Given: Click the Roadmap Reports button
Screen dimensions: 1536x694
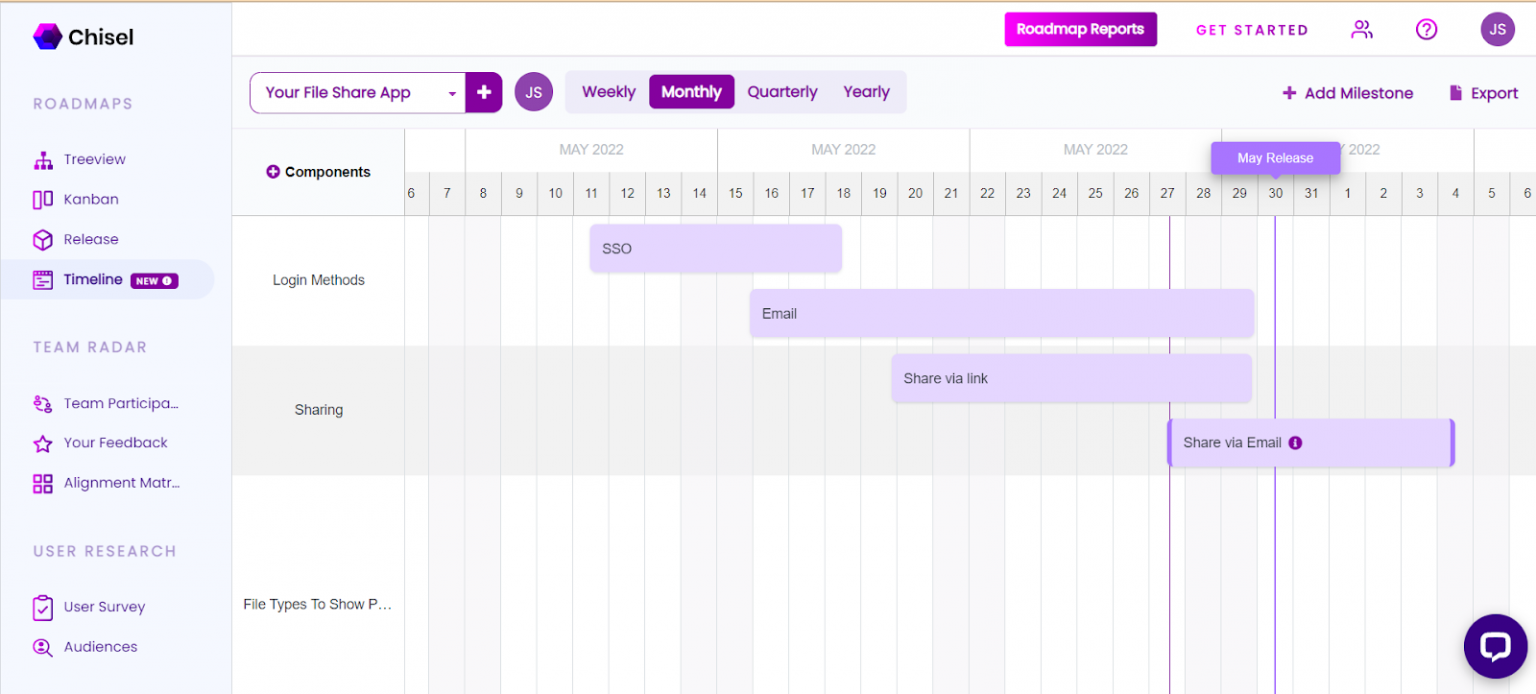Looking at the screenshot, I should coord(1080,29).
